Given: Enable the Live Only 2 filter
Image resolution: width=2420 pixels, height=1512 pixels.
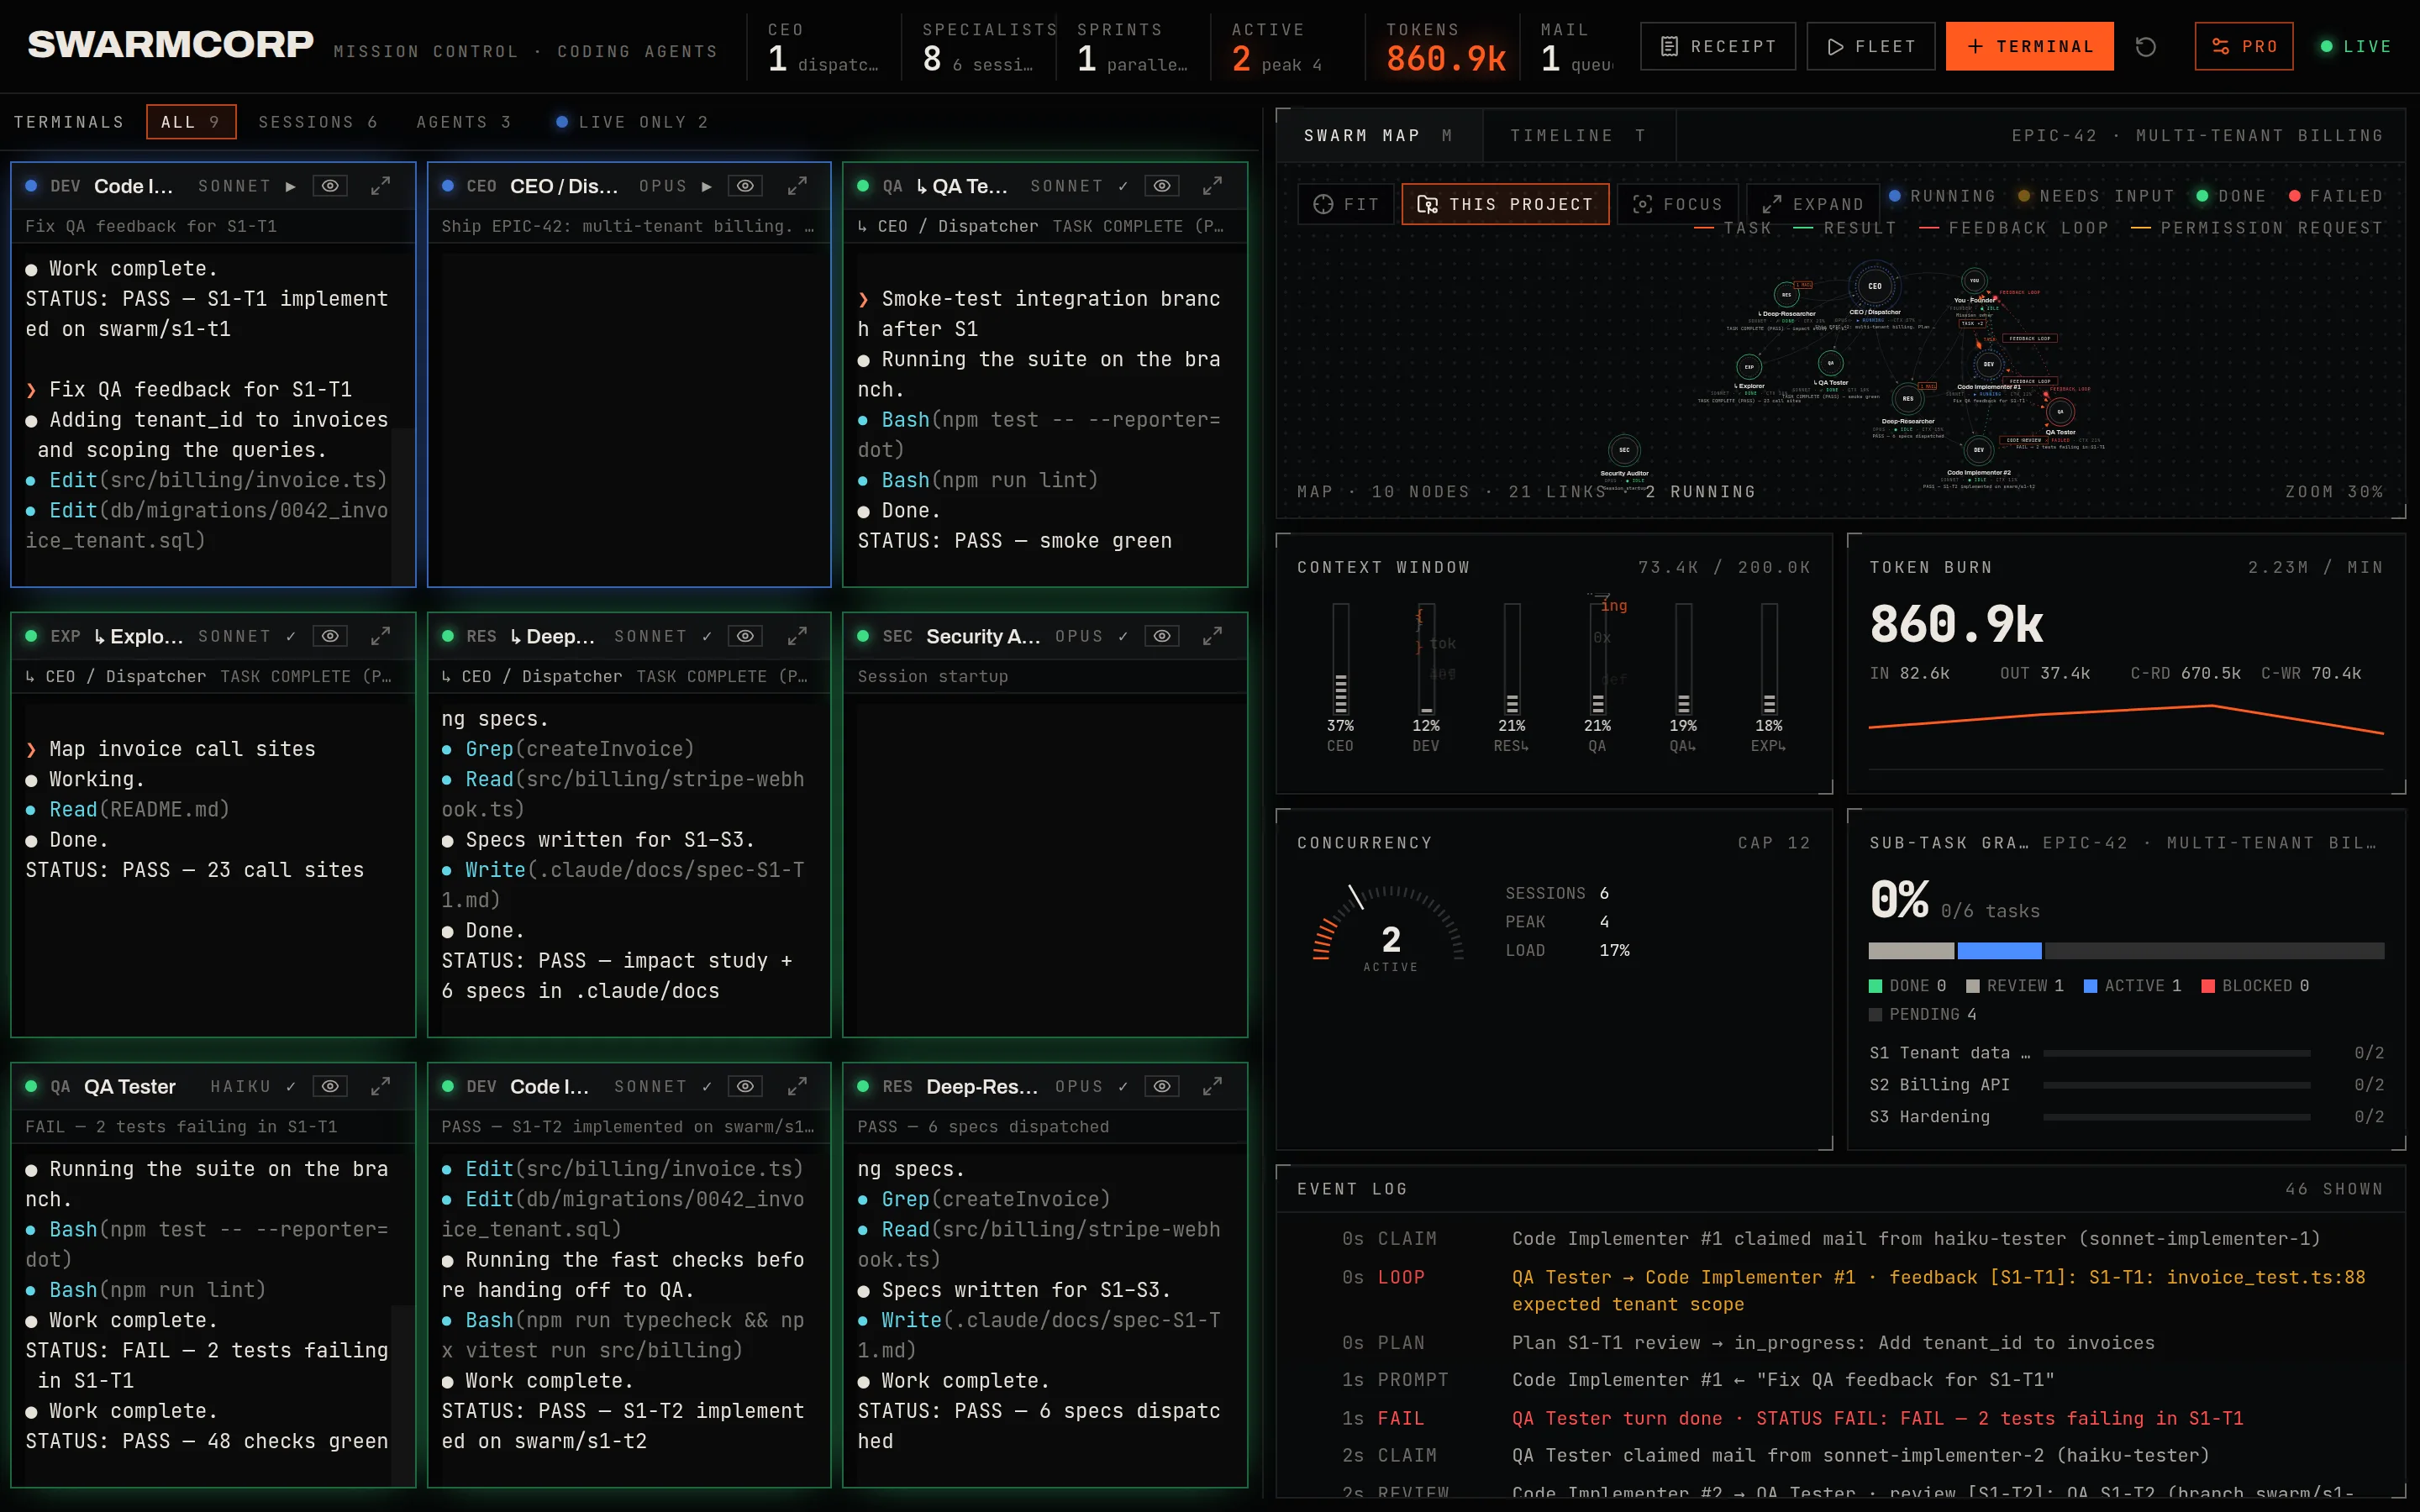Looking at the screenshot, I should [x=632, y=122].
